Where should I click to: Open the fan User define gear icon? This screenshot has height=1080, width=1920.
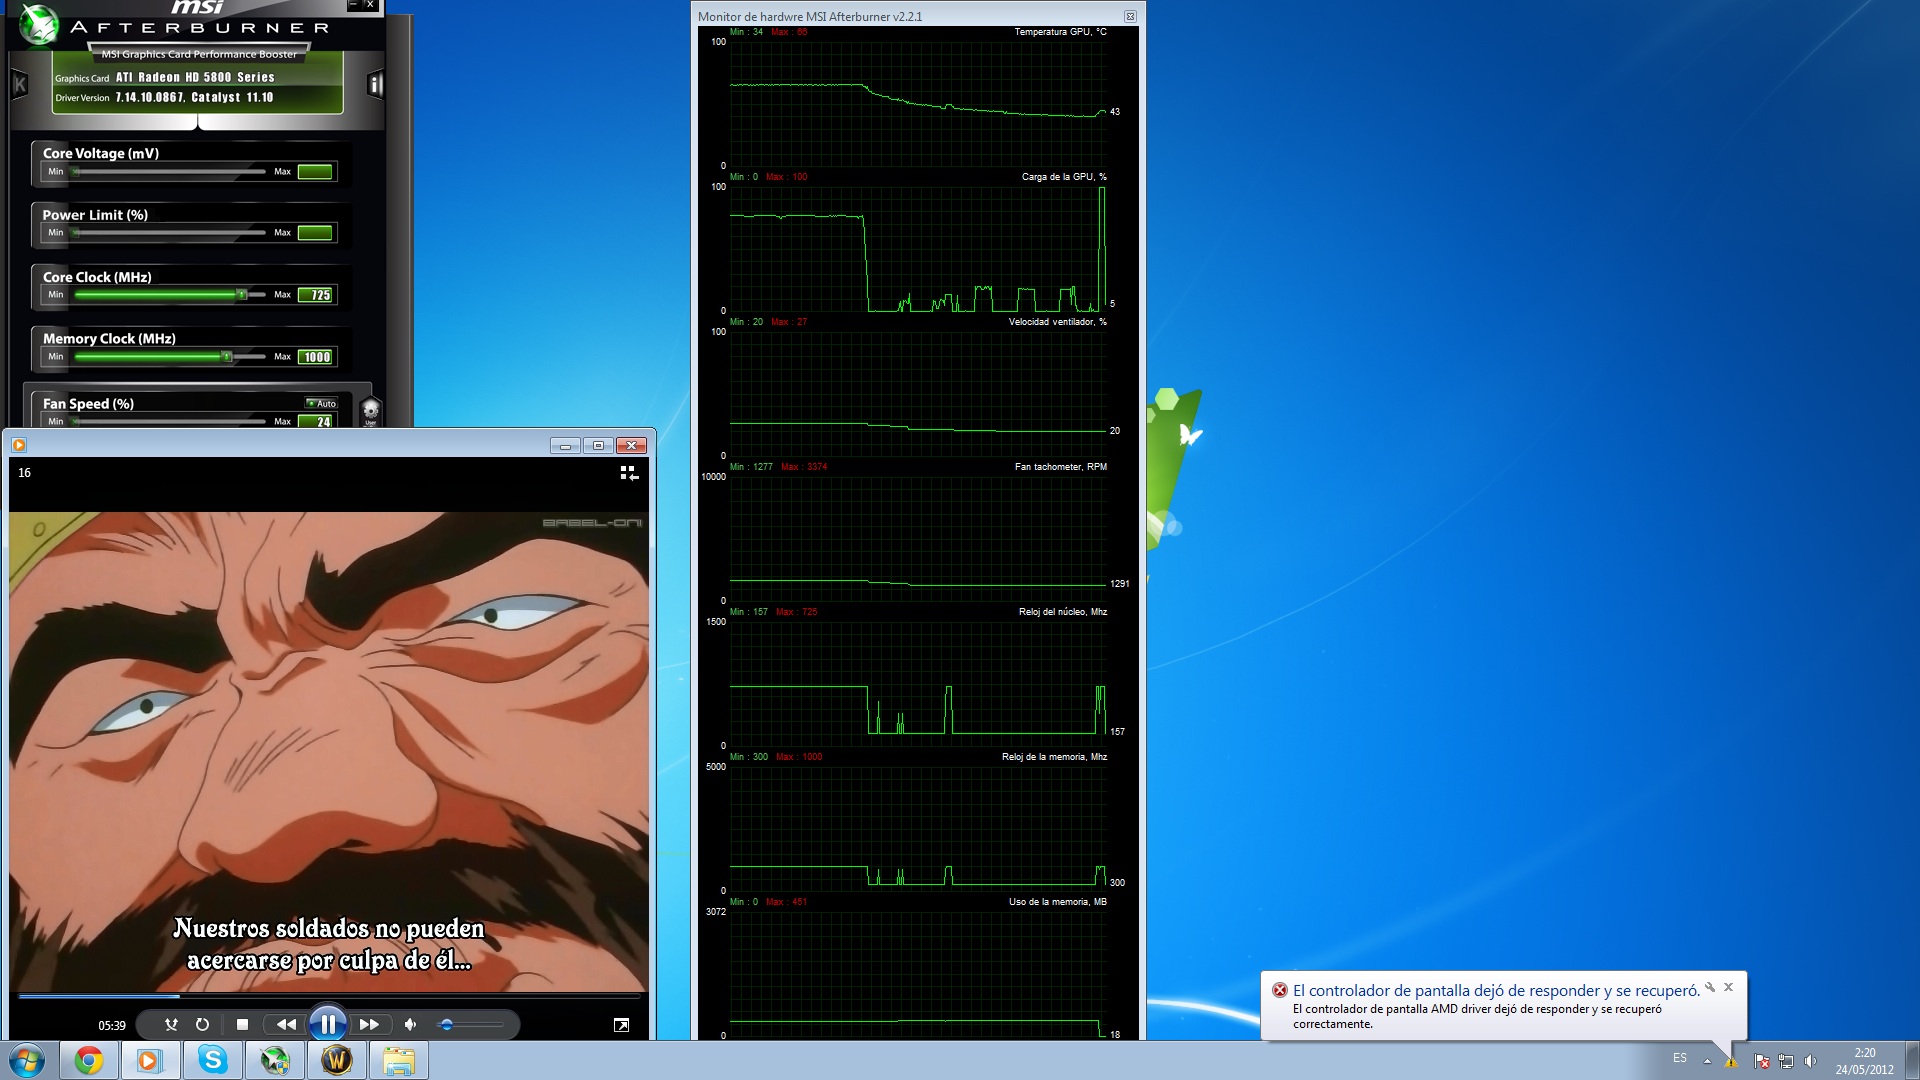[370, 411]
